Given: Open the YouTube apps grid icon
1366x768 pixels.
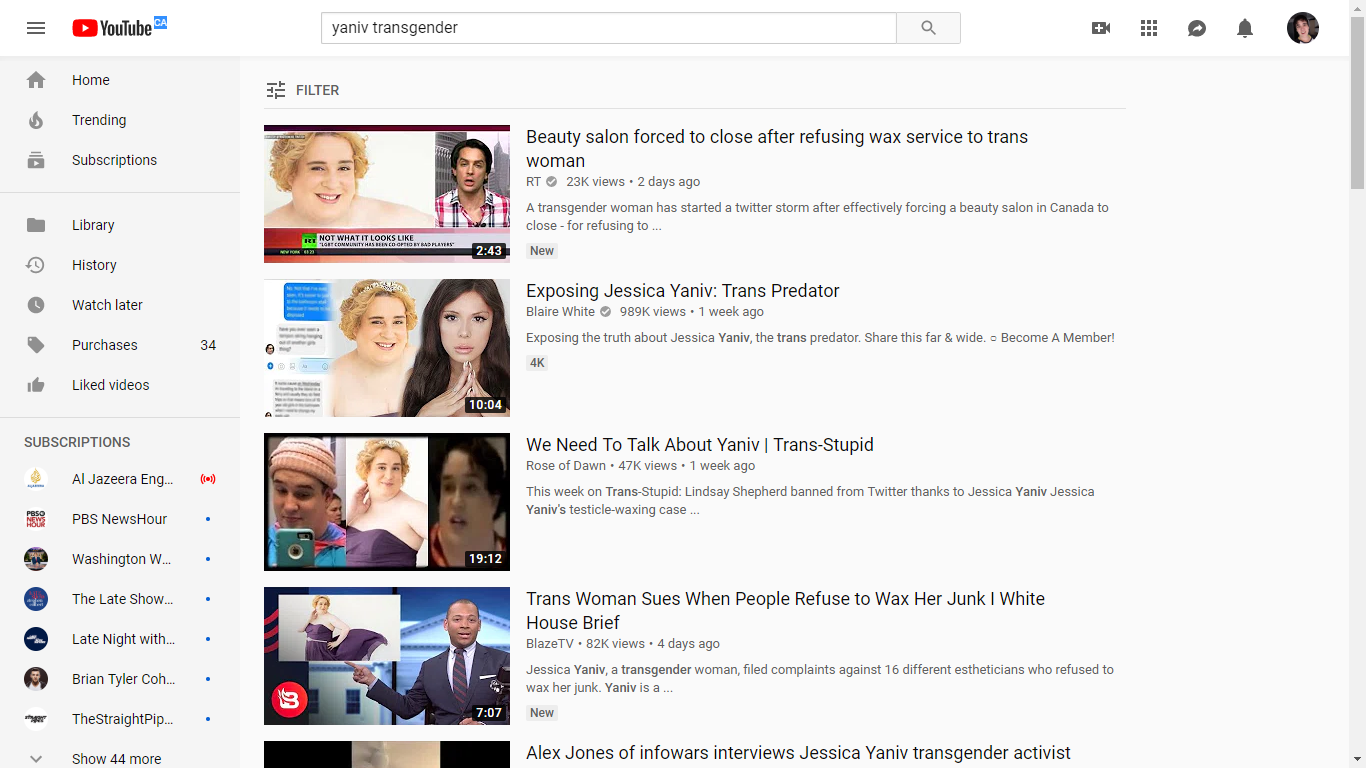Looking at the screenshot, I should click(1149, 28).
